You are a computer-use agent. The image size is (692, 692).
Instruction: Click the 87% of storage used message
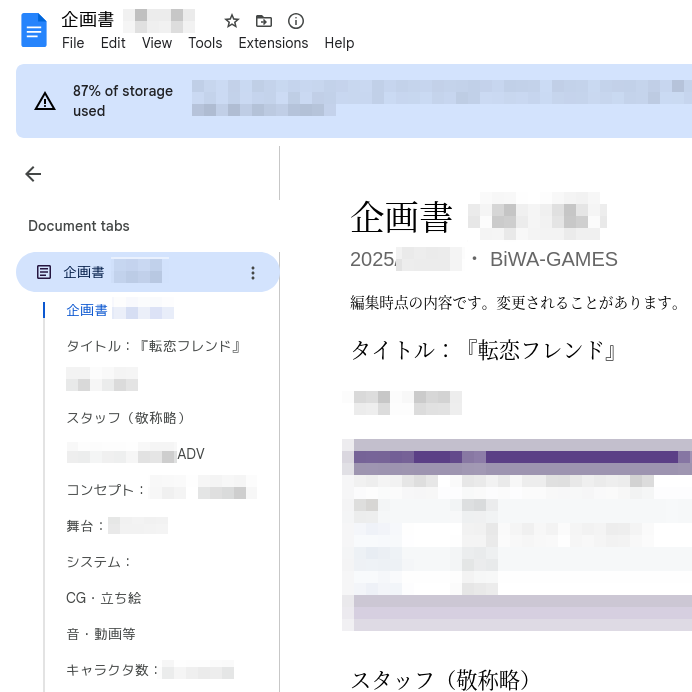(x=123, y=101)
